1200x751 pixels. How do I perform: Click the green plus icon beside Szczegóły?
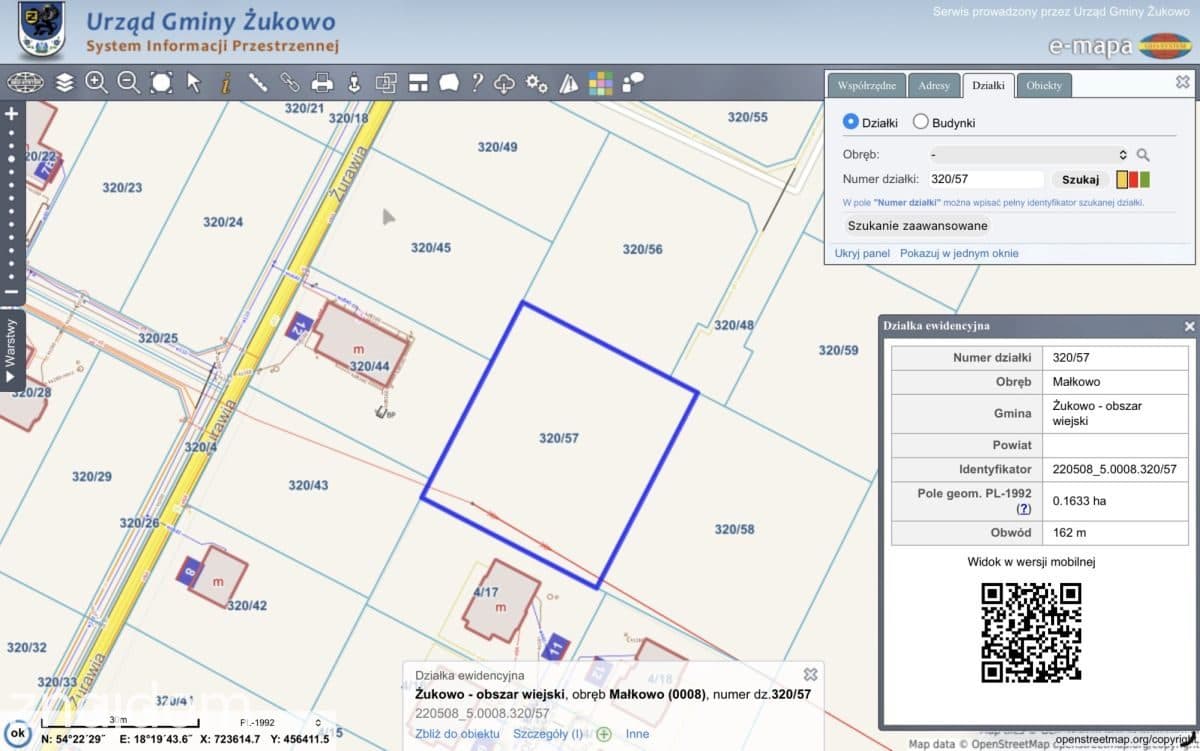click(x=604, y=734)
